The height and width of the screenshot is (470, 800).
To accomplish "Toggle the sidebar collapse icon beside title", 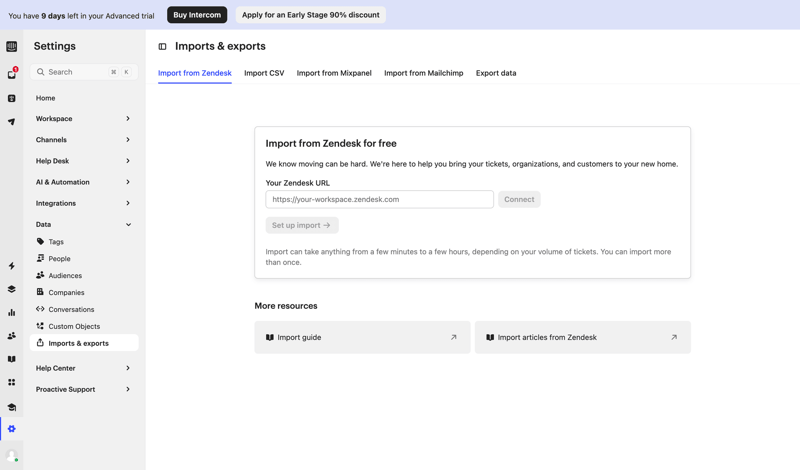I will click(x=163, y=47).
